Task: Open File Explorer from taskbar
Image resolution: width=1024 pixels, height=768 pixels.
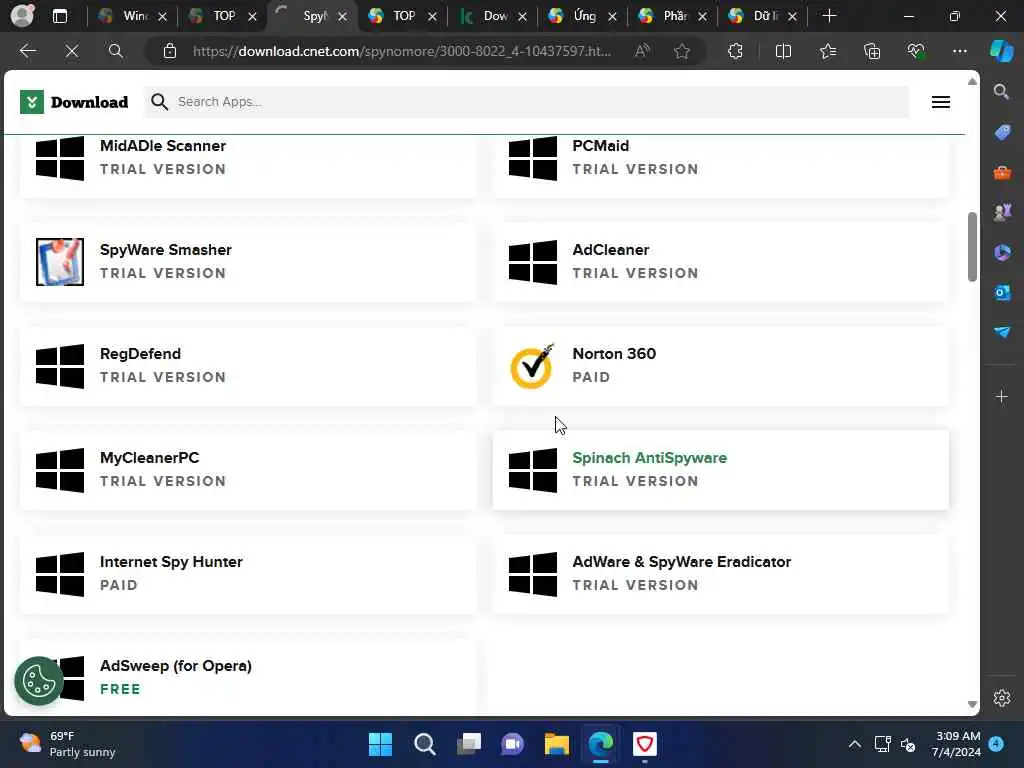Action: pos(556,744)
